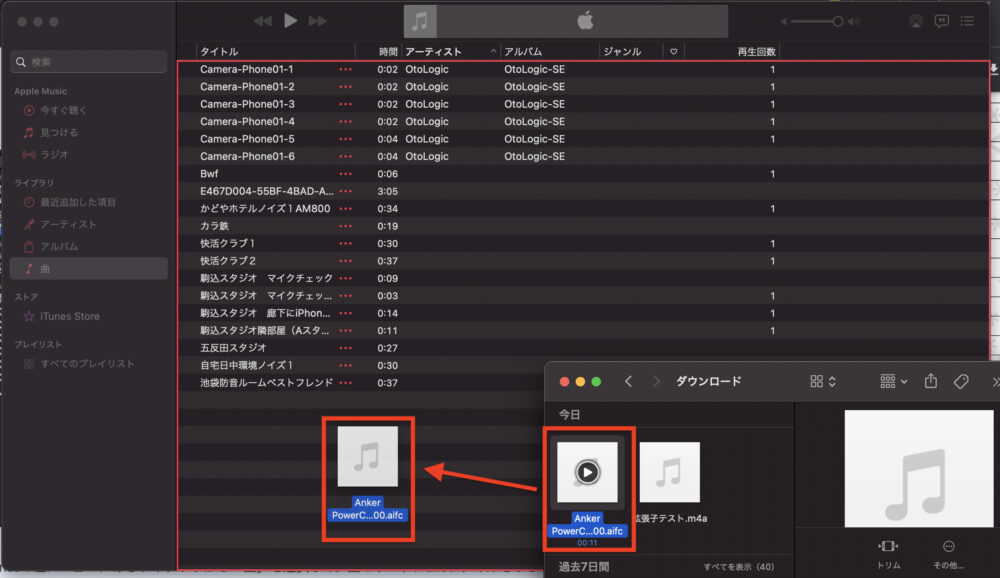Screen dimensions: 1000x578
Task: Show lyrics with the speech bubble icon
Action: pos(941,21)
